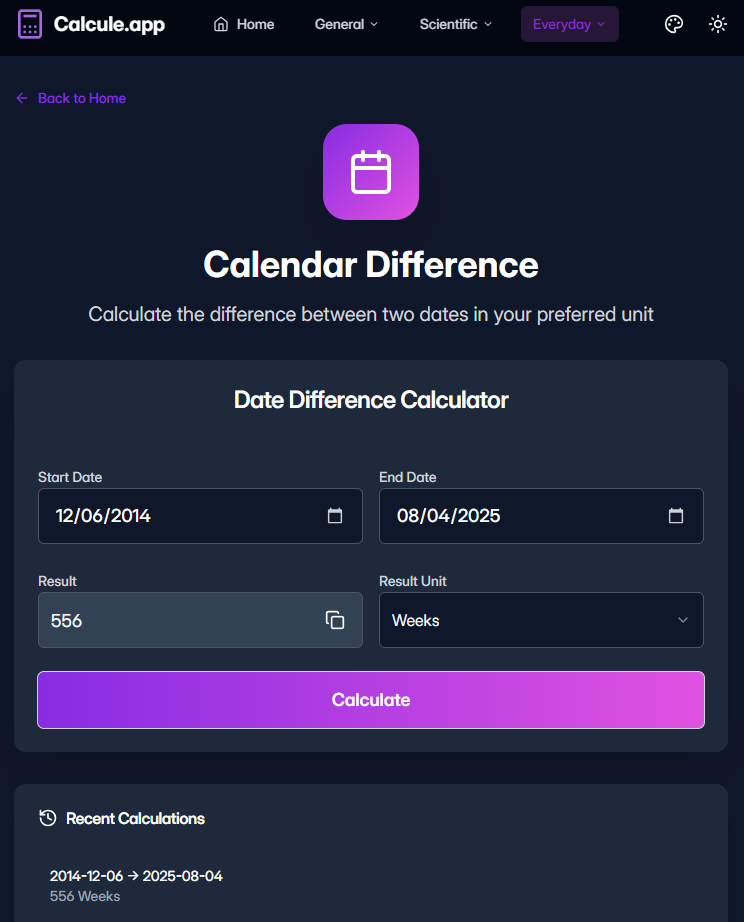
Task: Select the Start Date input field
Action: coord(180,516)
